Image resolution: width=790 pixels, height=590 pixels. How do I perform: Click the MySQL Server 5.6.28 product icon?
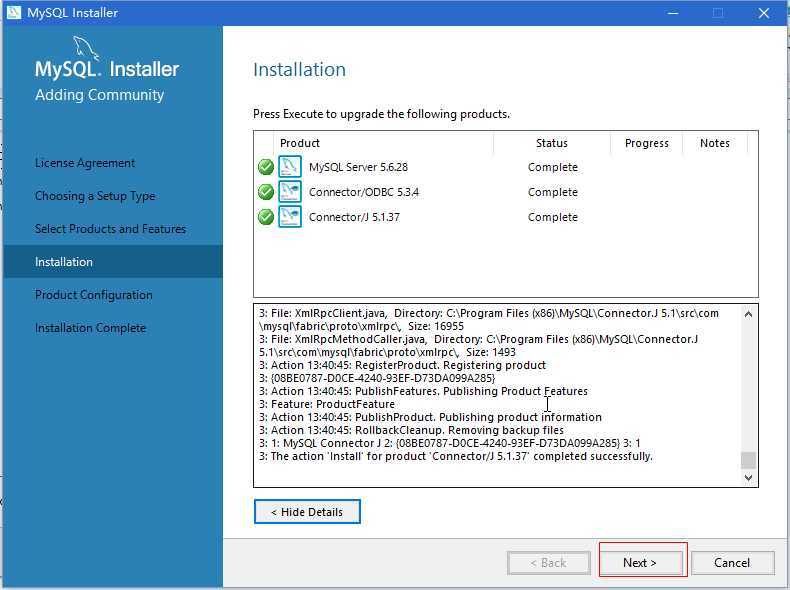290,167
